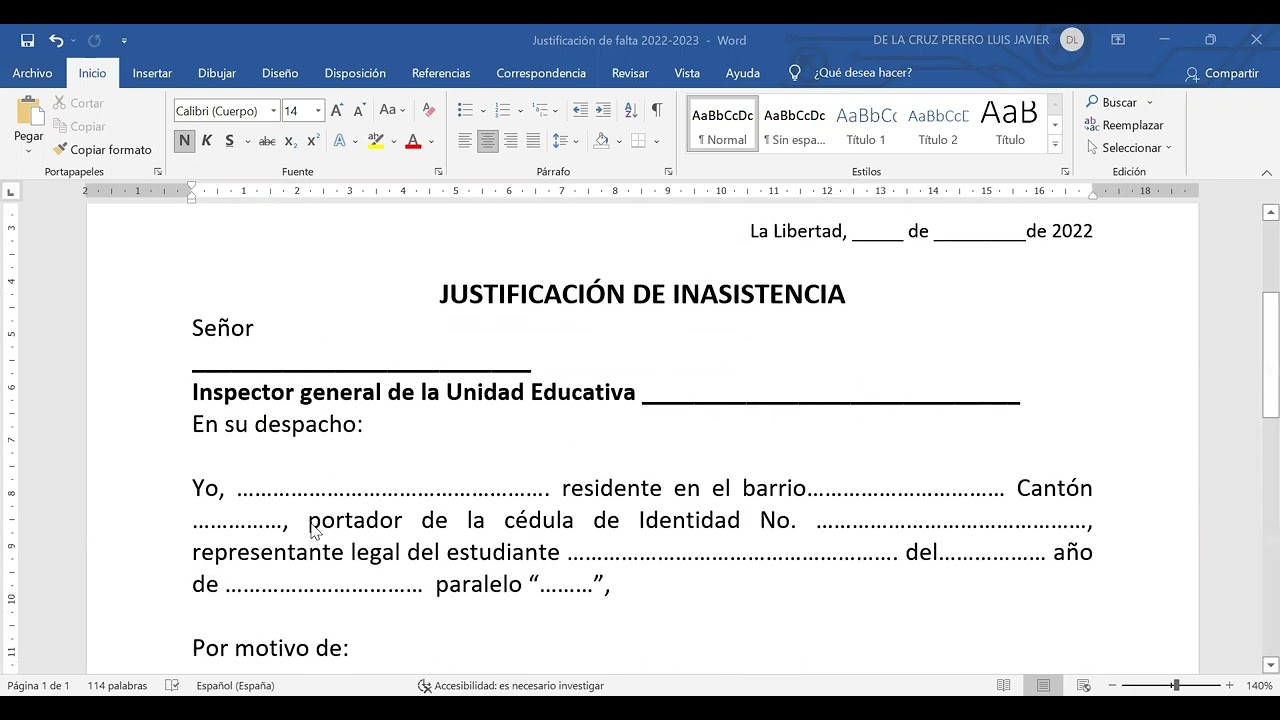The image size is (1280, 720).
Task: Open the Calibri font dropdown
Action: click(x=273, y=110)
